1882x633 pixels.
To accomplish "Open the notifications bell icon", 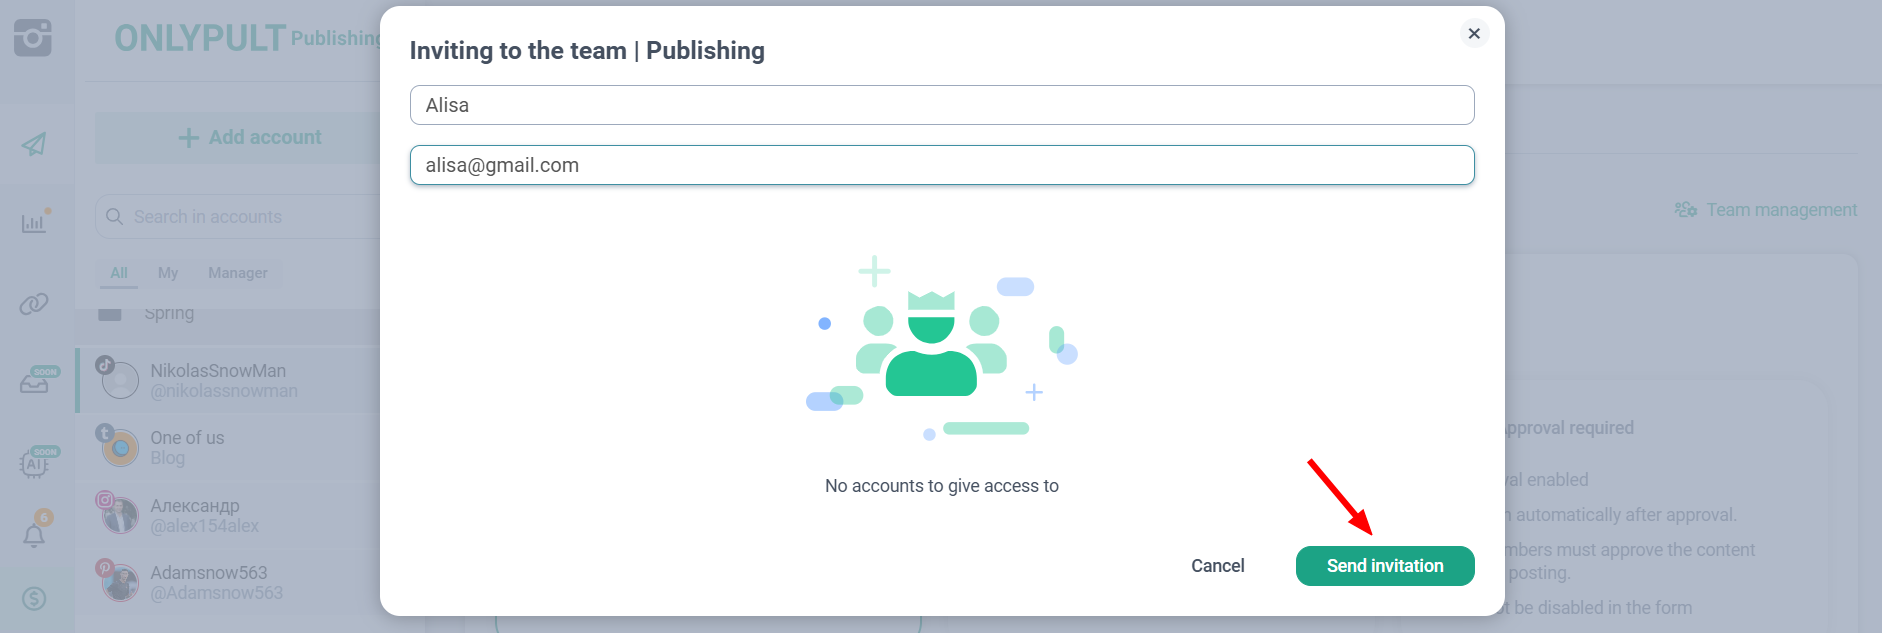I will pos(34,535).
